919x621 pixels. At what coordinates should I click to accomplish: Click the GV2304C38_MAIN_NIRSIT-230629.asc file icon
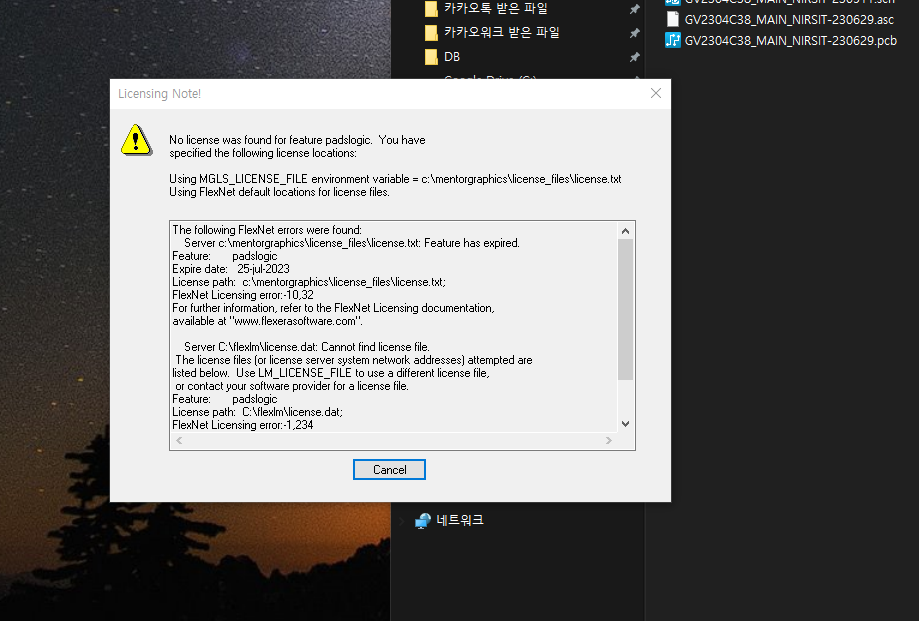[673, 19]
